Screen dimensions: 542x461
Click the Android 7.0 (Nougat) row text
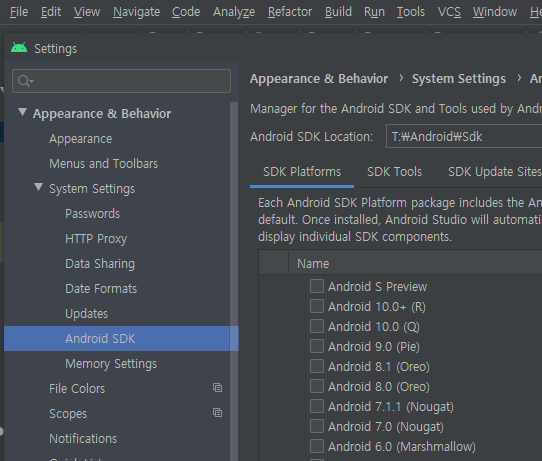click(386, 427)
